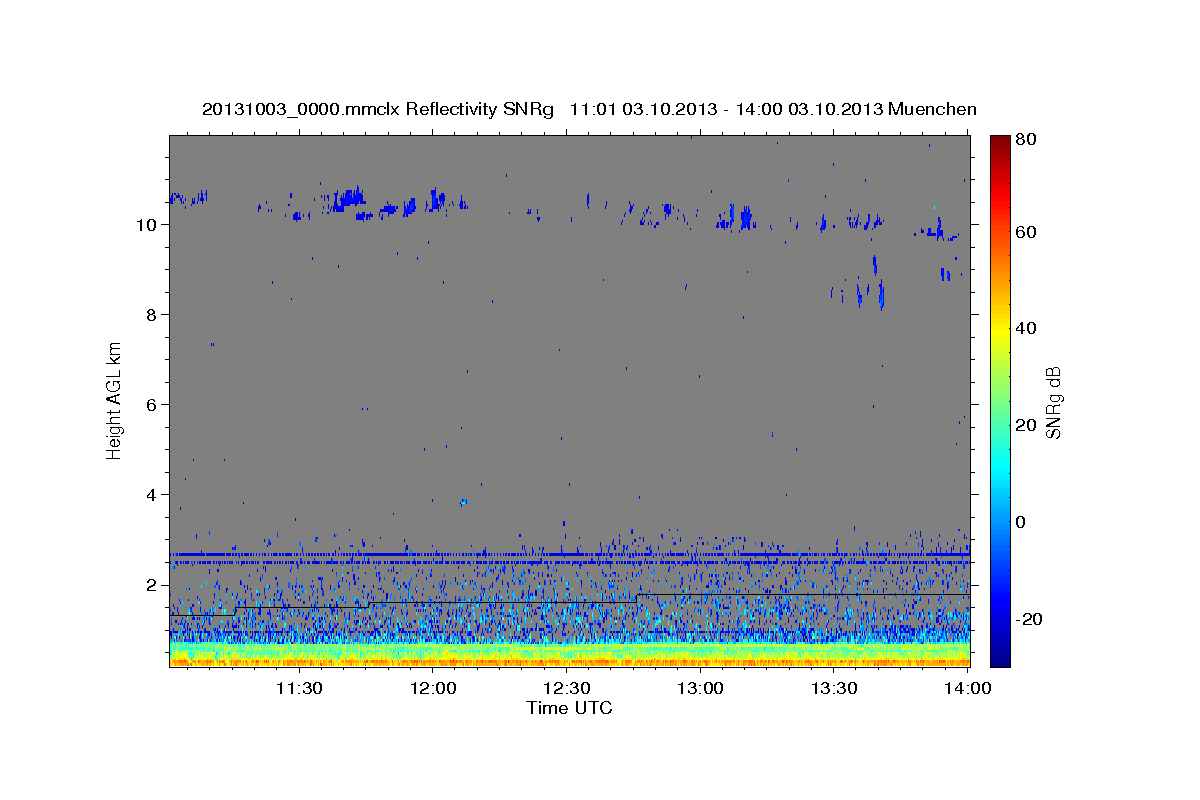Select the 14:00 time tick label
The width and height of the screenshot is (1200, 800).
pyautogui.click(x=968, y=688)
